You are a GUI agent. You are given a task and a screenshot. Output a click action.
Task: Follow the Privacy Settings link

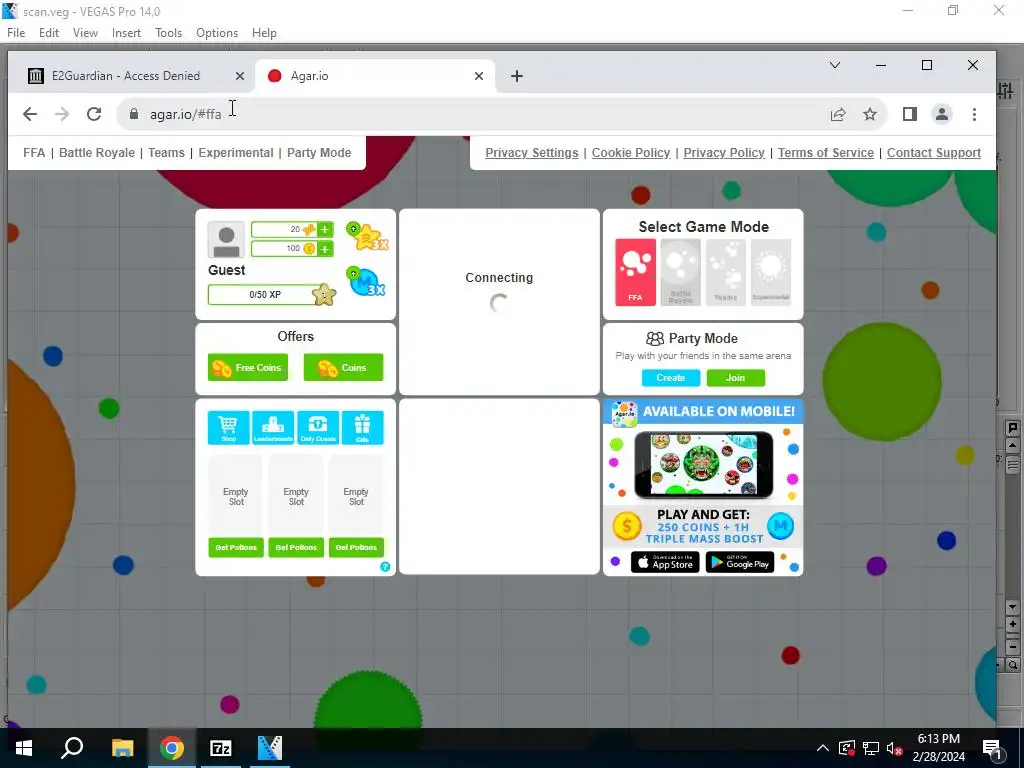[532, 153]
